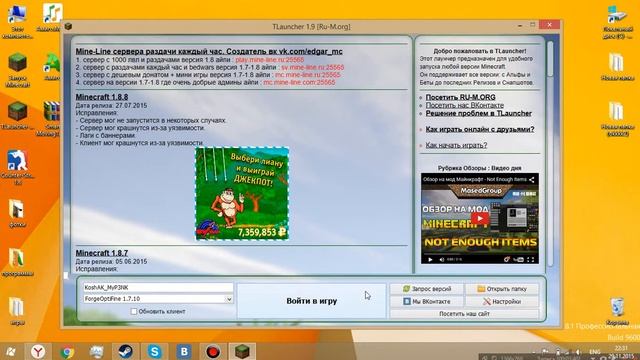Click the username field containing KoshAK_MyP3NK
The height and width of the screenshot is (360, 640).
pos(158,287)
